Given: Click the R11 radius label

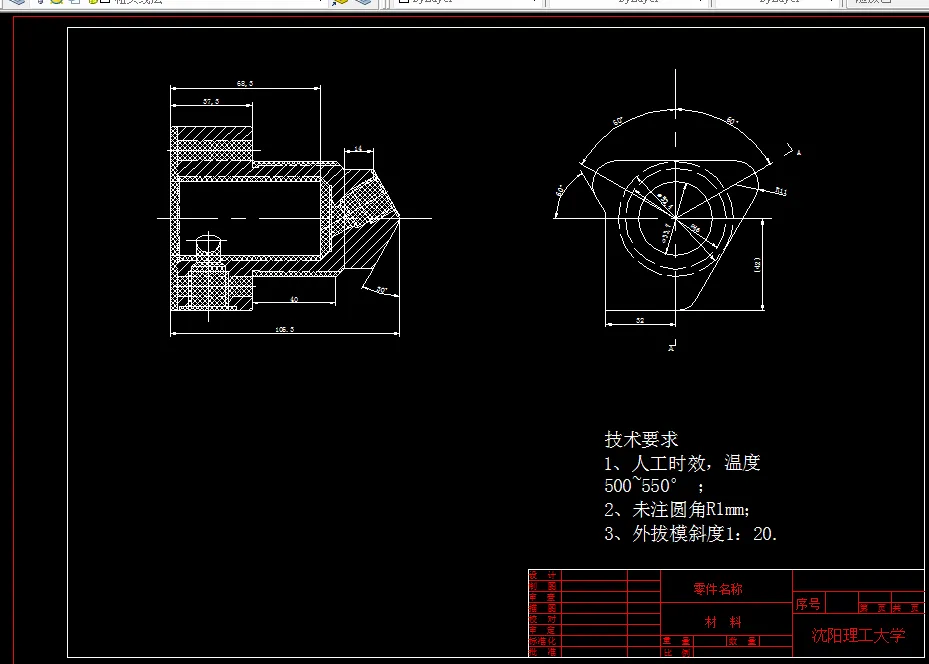Looking at the screenshot, I should point(781,192).
